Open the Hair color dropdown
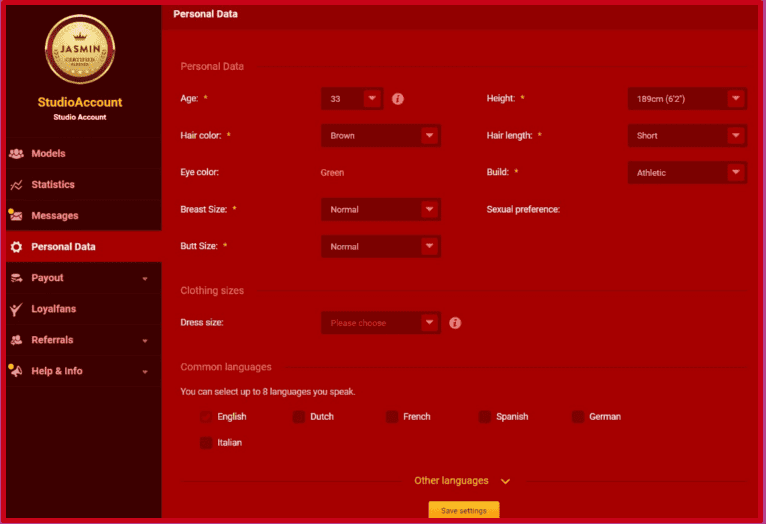Viewport: 766px width, 524px height. pyautogui.click(x=380, y=136)
